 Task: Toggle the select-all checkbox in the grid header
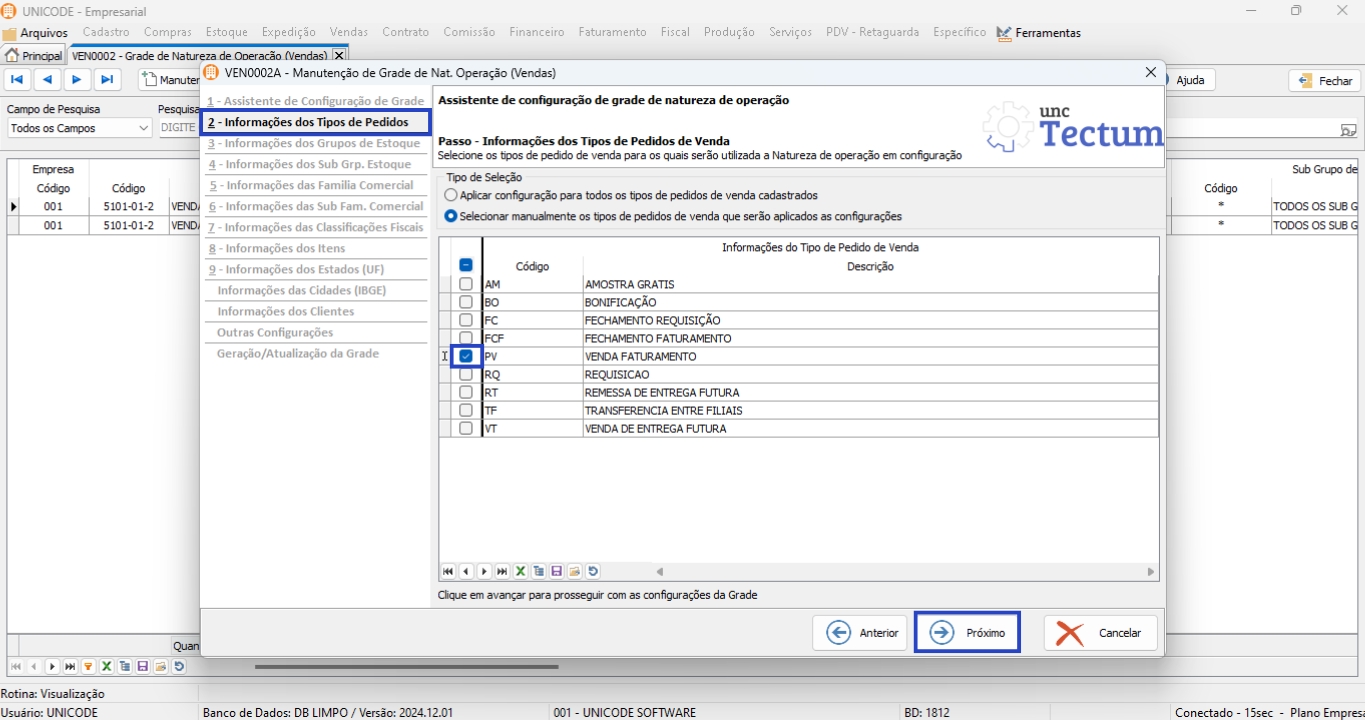pyautogui.click(x=466, y=266)
